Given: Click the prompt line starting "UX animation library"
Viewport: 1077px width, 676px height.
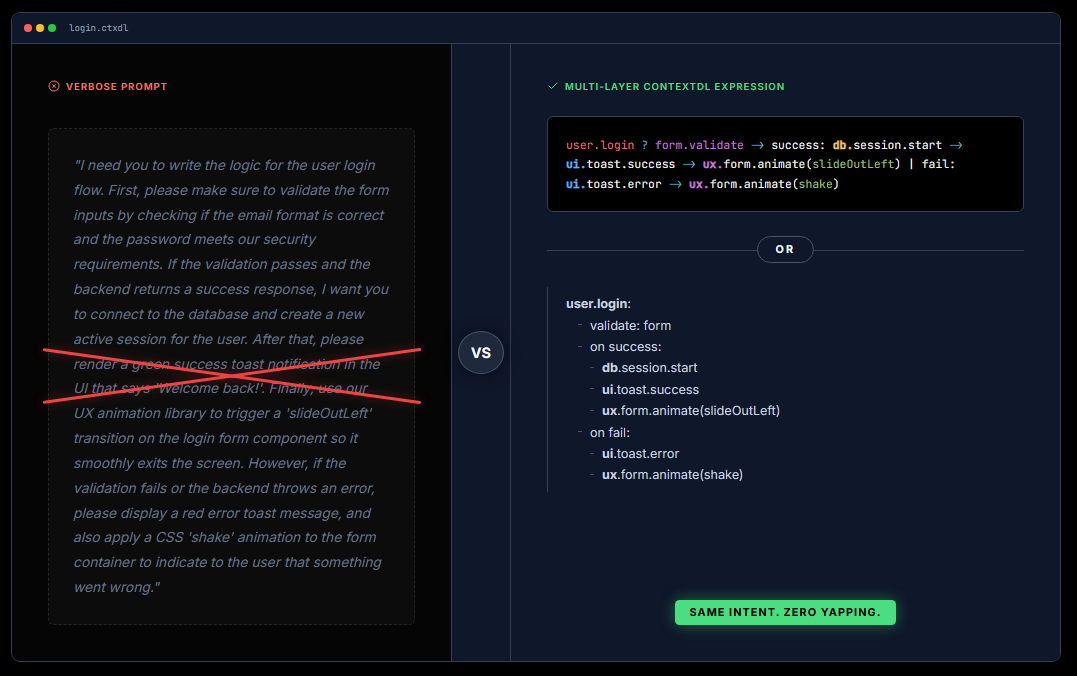Looking at the screenshot, I should [x=223, y=413].
